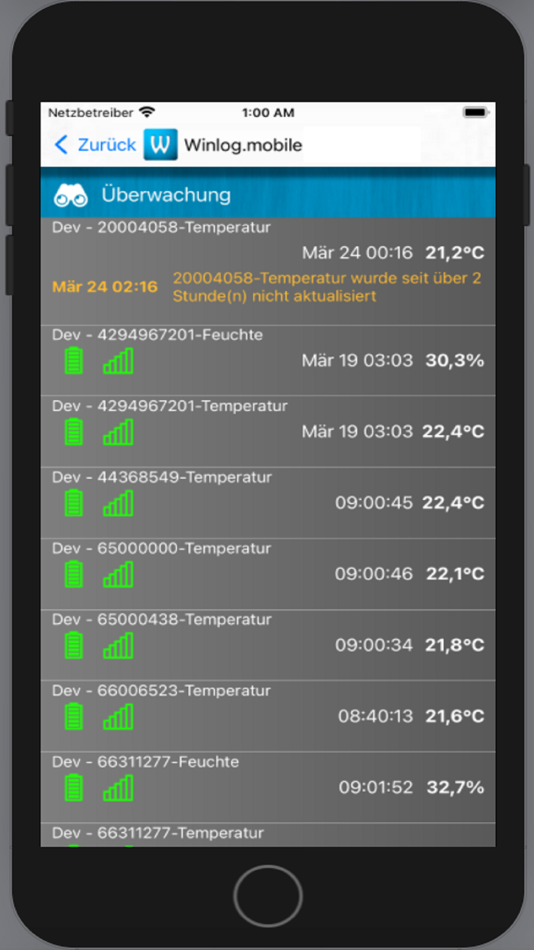The image size is (534, 950).
Task: Tap the binoculars Überwachung icon
Action: [x=71, y=196]
